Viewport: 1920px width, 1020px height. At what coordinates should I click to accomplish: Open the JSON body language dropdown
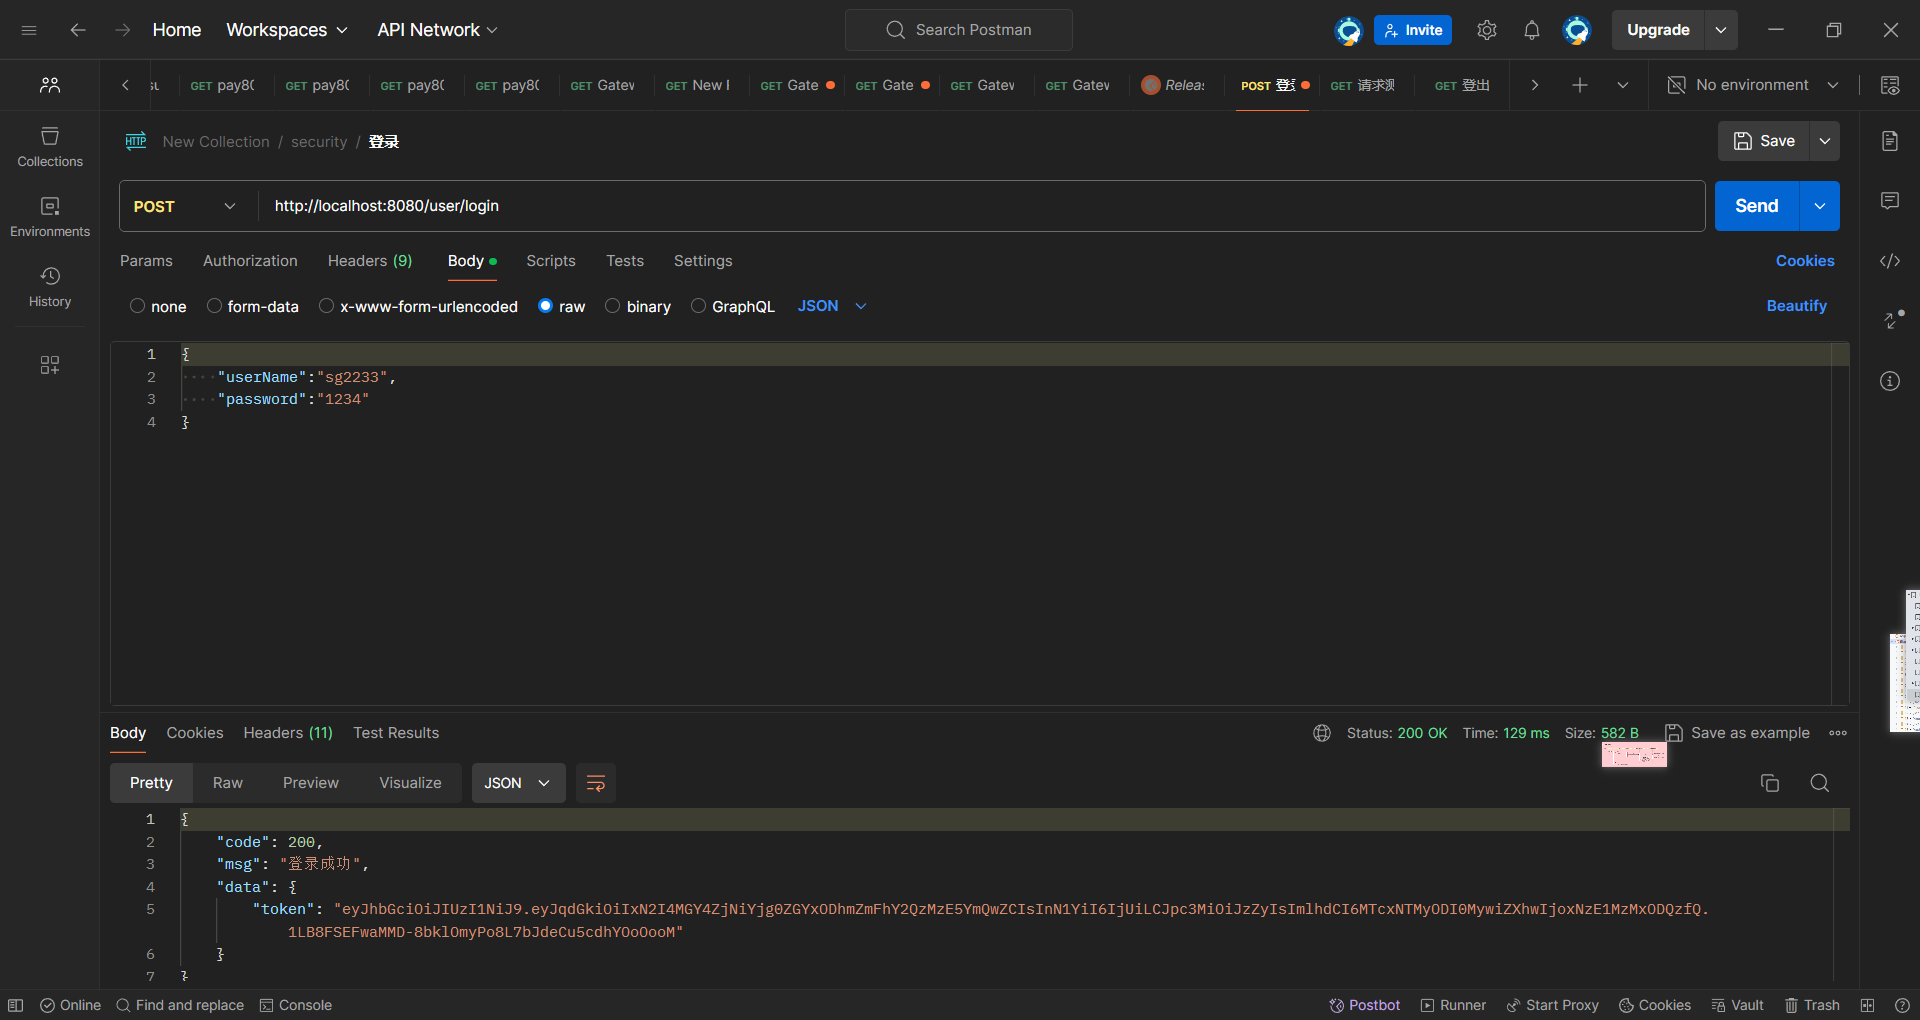832,306
